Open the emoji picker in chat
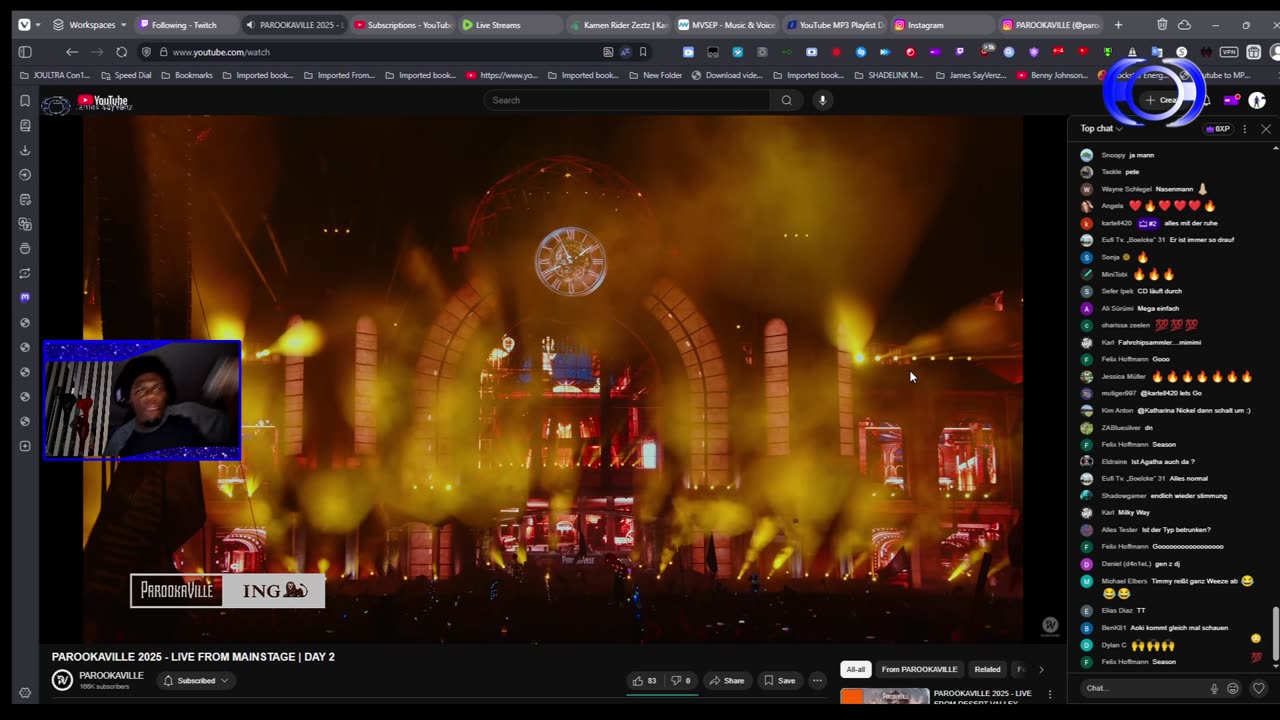Viewport: 1280px width, 720px height. (1233, 688)
